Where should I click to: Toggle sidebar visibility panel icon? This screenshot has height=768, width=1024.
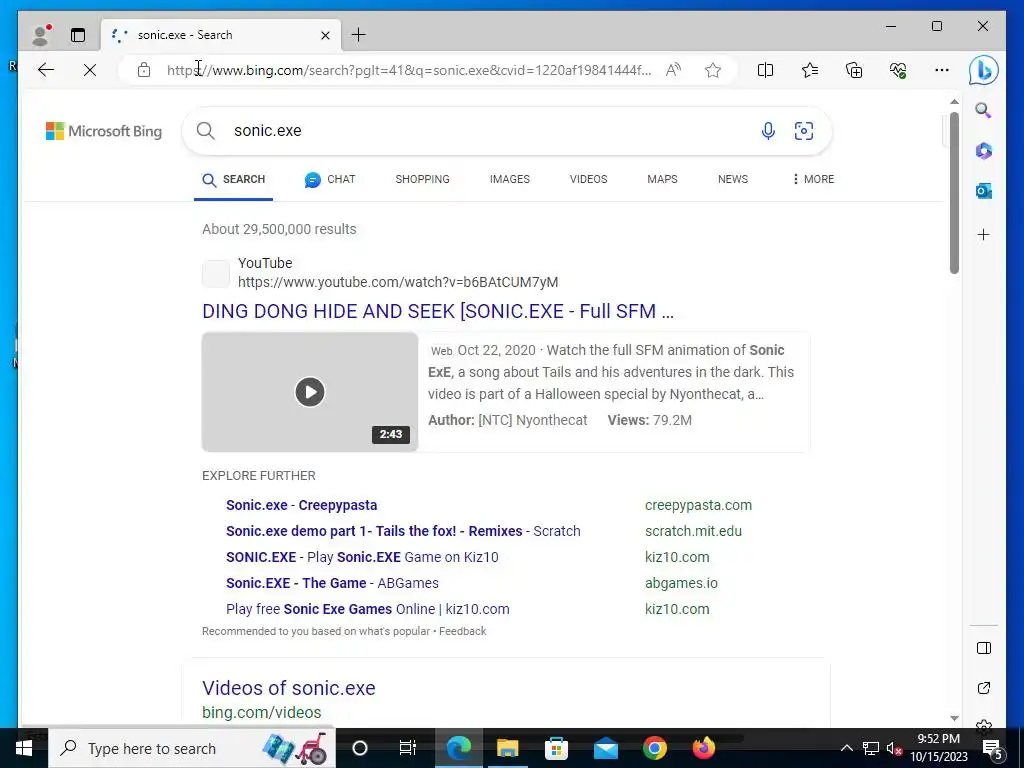pos(984,648)
